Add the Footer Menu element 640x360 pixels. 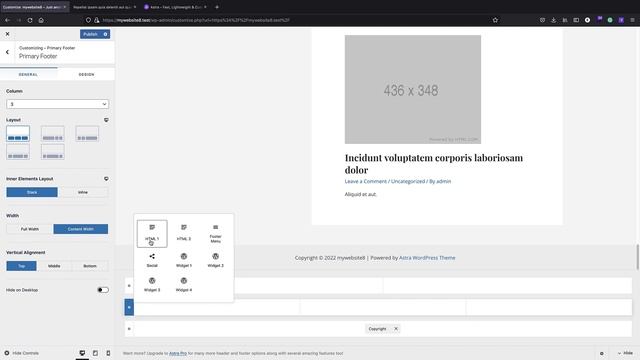tap(216, 233)
